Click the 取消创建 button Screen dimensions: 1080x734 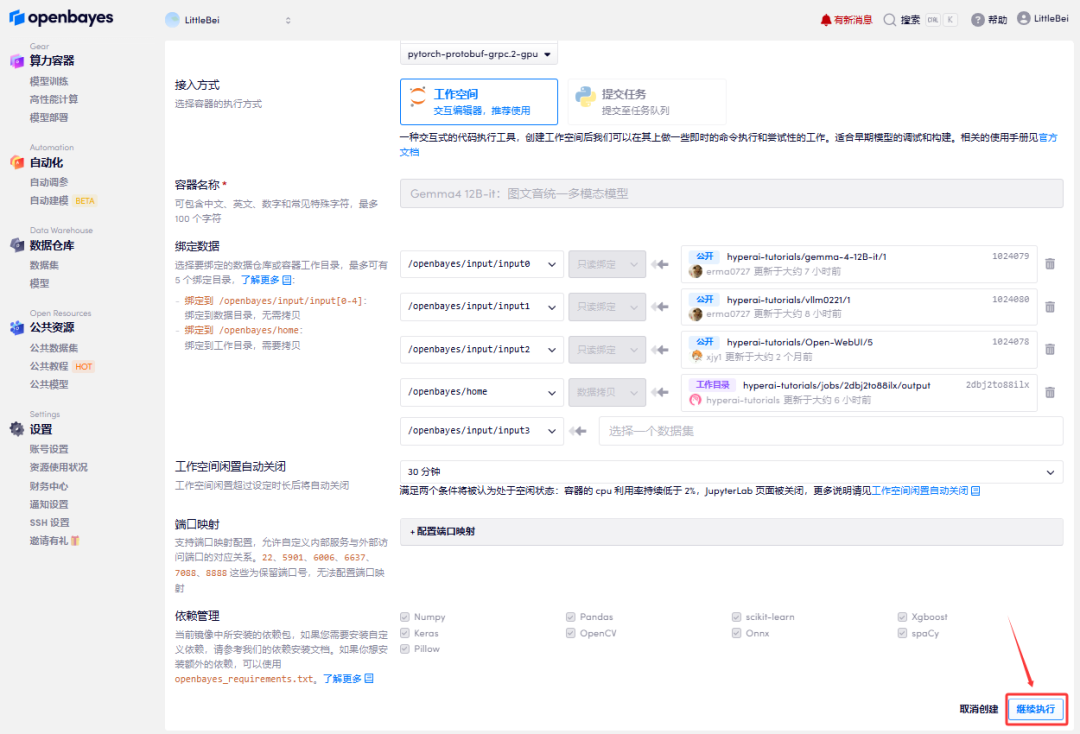979,709
